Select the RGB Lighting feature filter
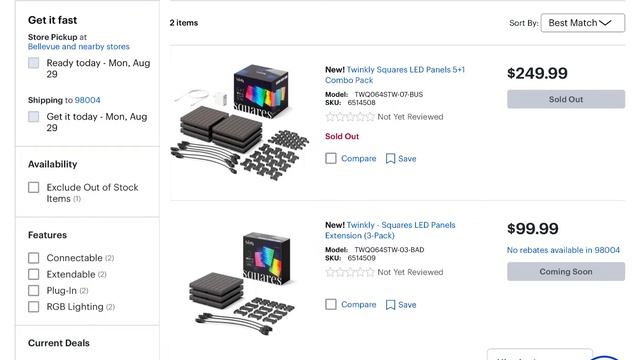 pos(33,307)
